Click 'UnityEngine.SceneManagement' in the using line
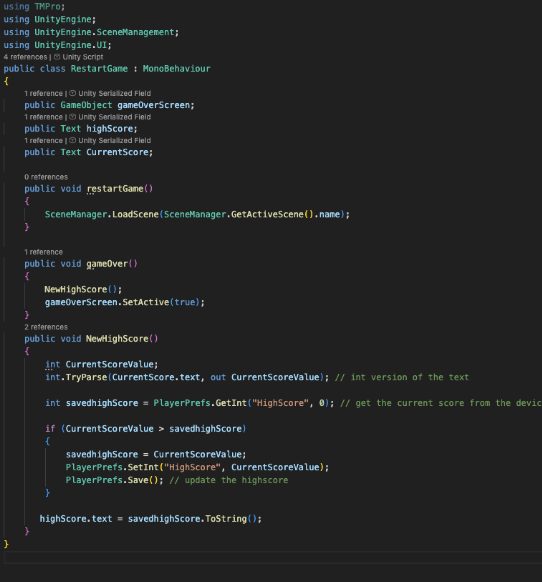Image resolution: width=542 pixels, height=582 pixels. tap(104, 32)
